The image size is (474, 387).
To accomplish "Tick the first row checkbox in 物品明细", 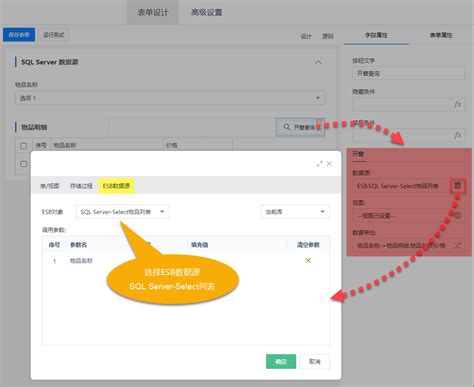I will 24,164.
